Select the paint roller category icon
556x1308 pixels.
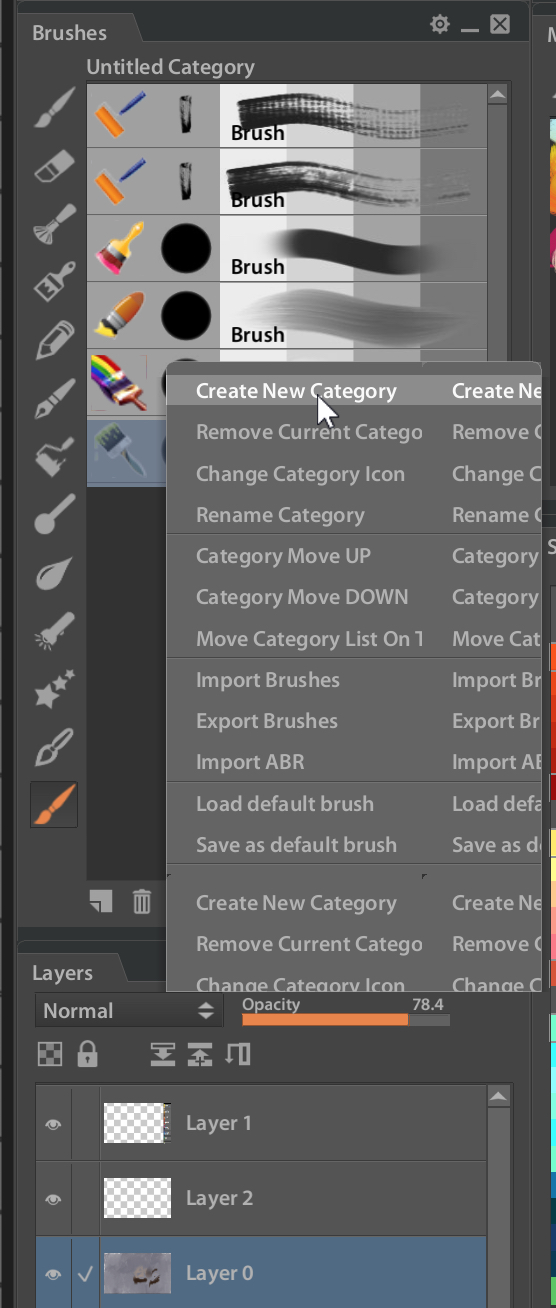point(55,459)
